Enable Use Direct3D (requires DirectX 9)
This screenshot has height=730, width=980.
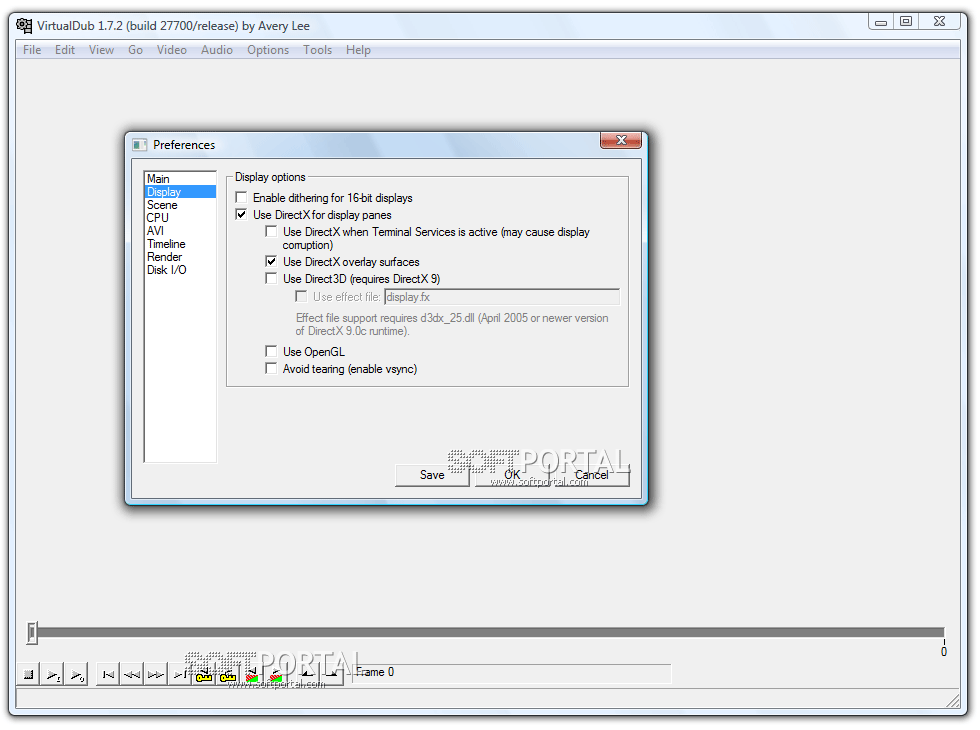pos(271,278)
